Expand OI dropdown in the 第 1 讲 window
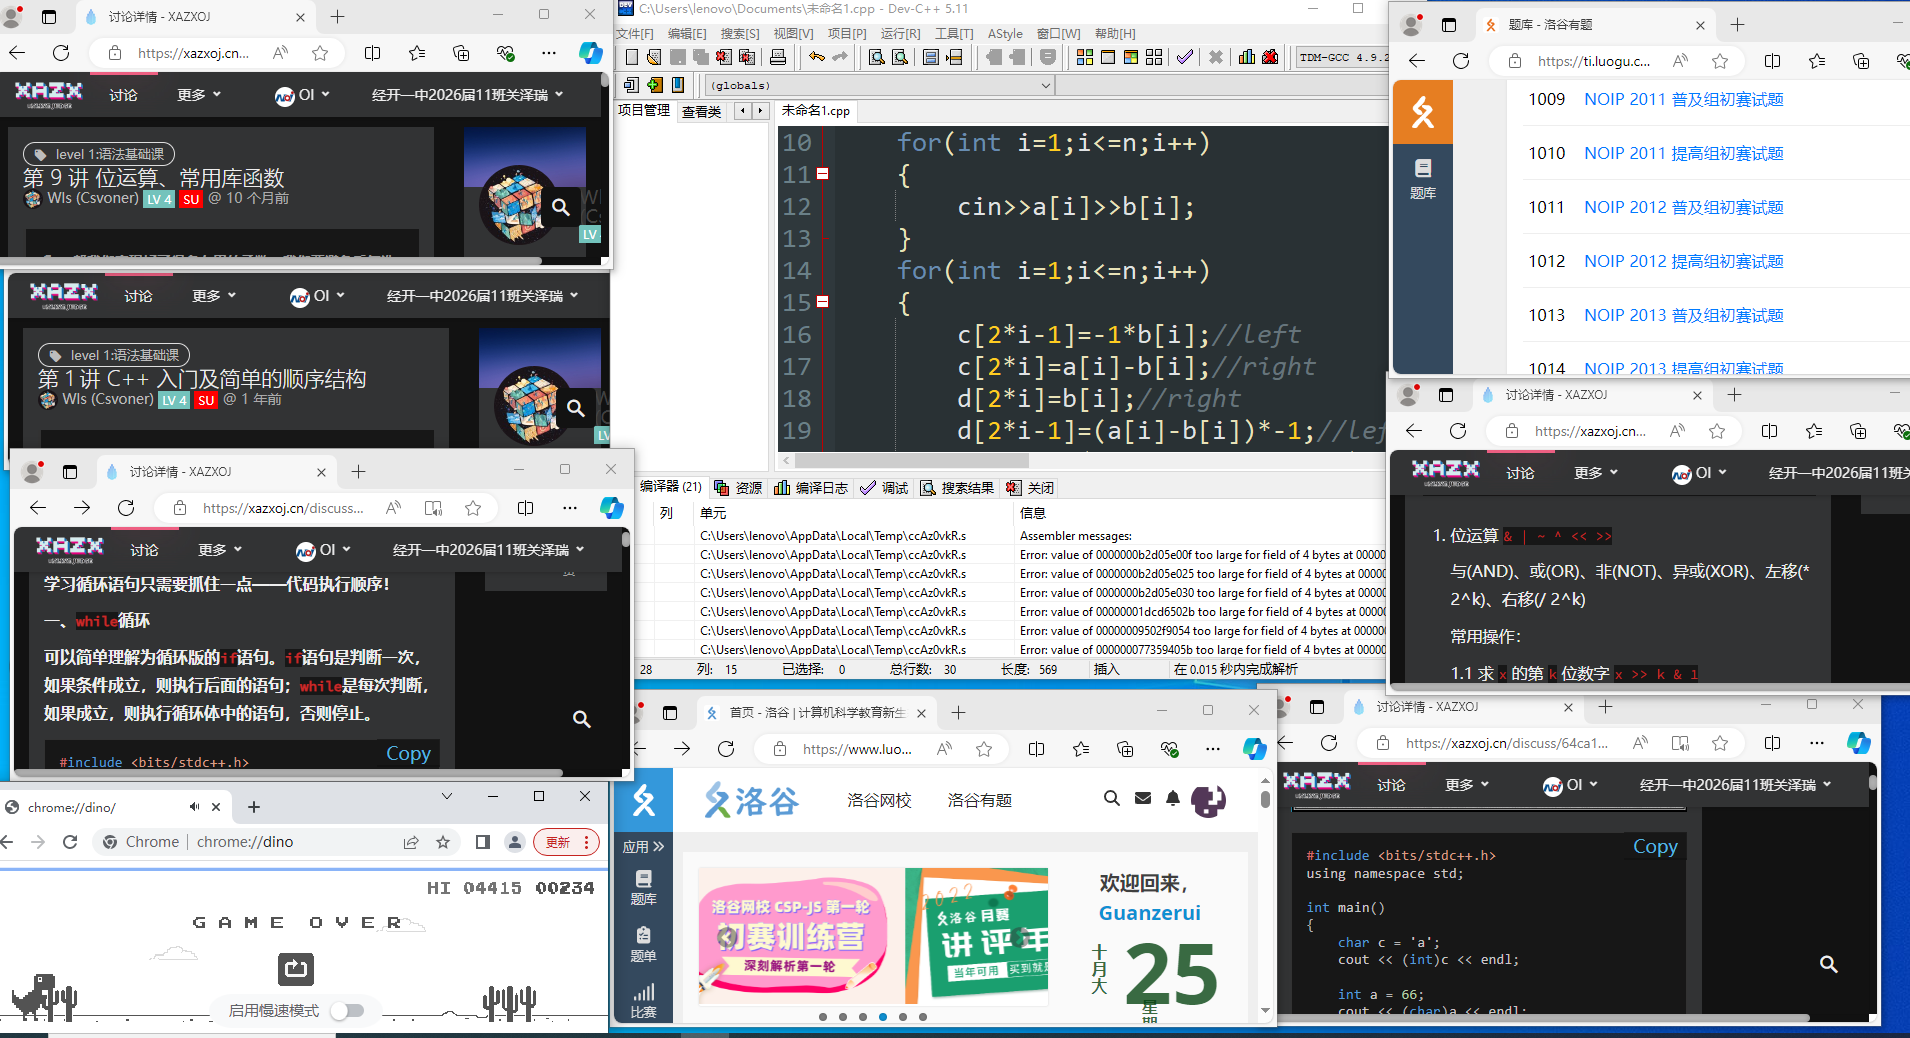This screenshot has height=1038, width=1910. coord(317,296)
